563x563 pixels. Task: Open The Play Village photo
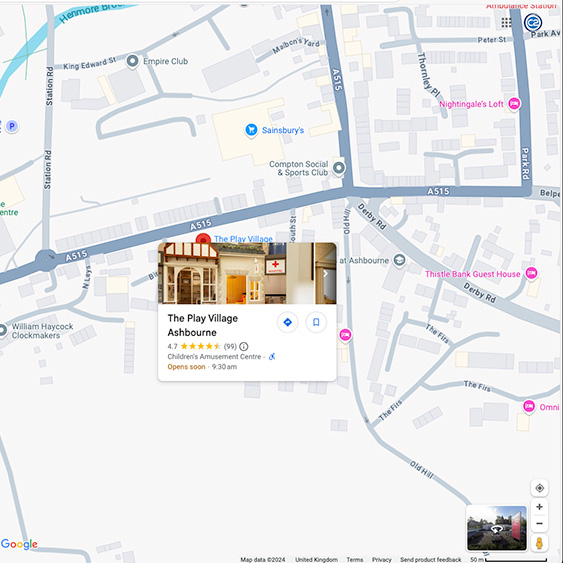(x=247, y=273)
